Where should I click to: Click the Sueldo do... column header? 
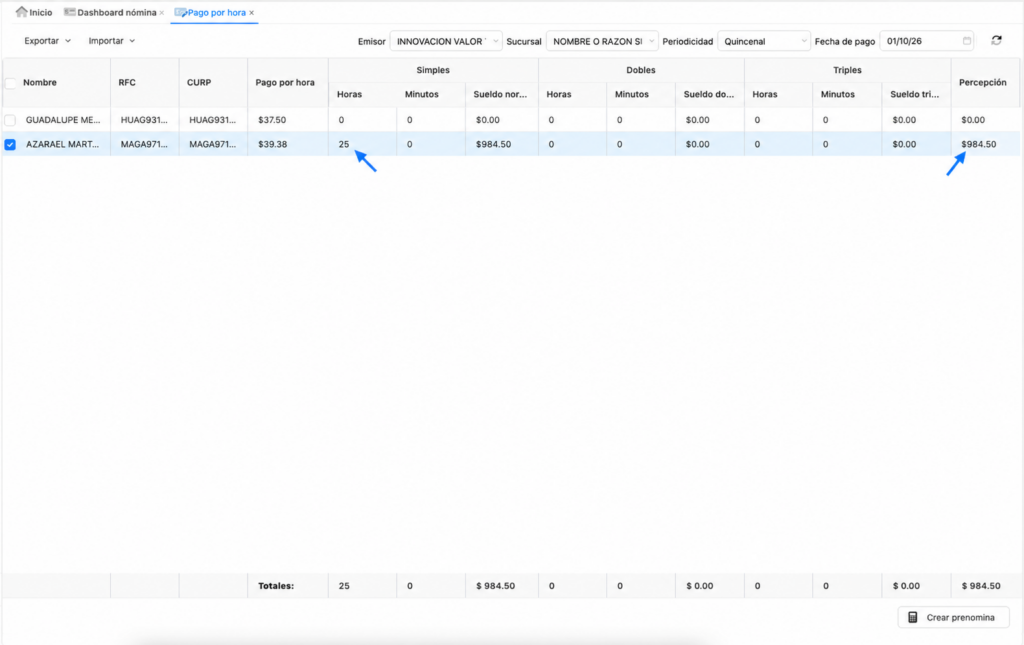[x=709, y=94]
